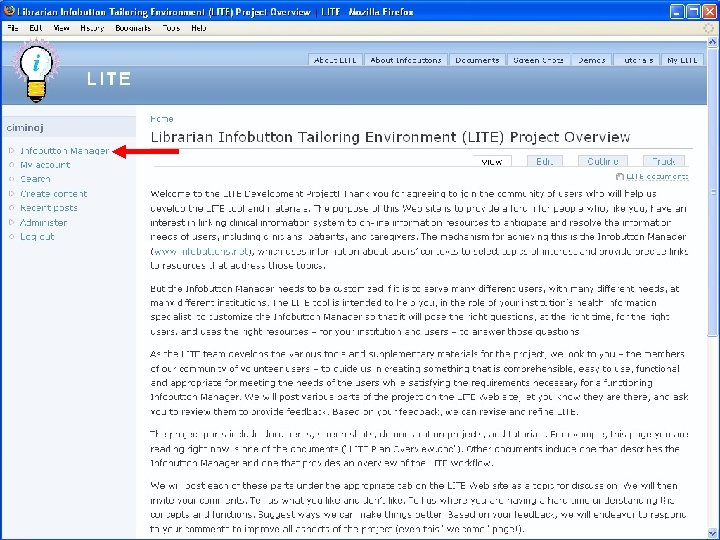Open the Tutorials tab
The width and height of the screenshot is (720, 540).
(x=637, y=60)
